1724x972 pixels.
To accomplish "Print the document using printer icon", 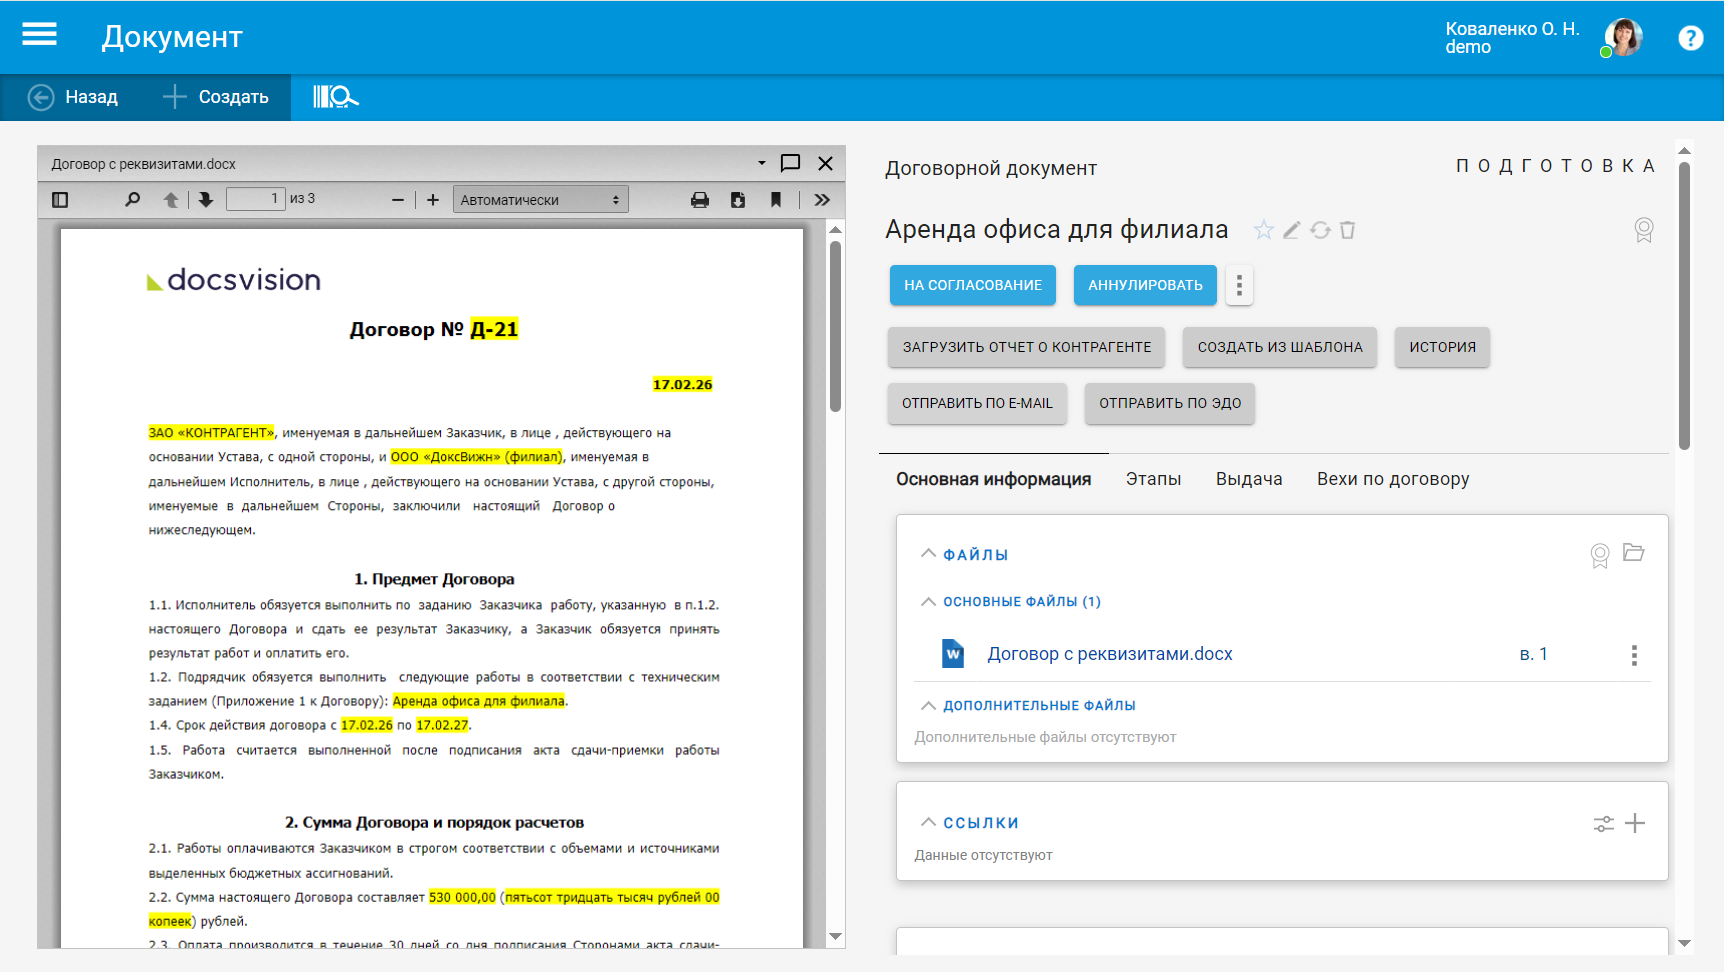I will (x=700, y=200).
